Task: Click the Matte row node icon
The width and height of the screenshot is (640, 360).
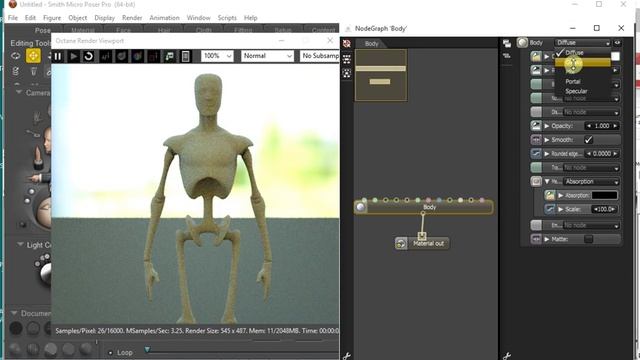Action: 536,239
